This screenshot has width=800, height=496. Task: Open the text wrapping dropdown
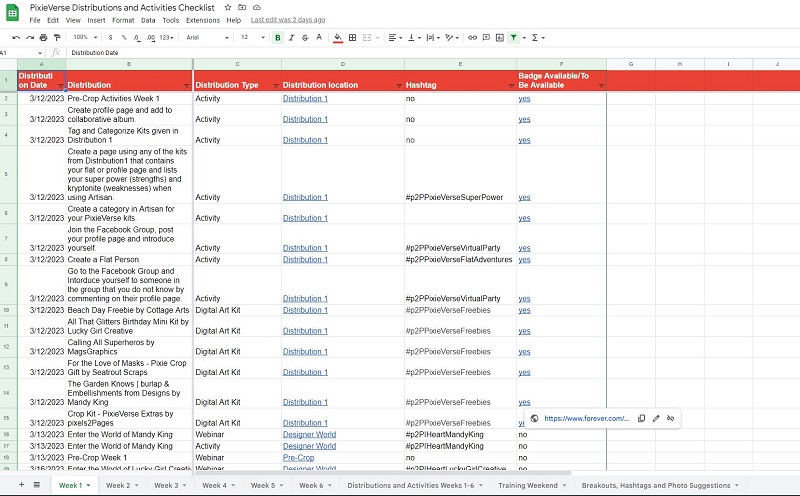coord(433,38)
